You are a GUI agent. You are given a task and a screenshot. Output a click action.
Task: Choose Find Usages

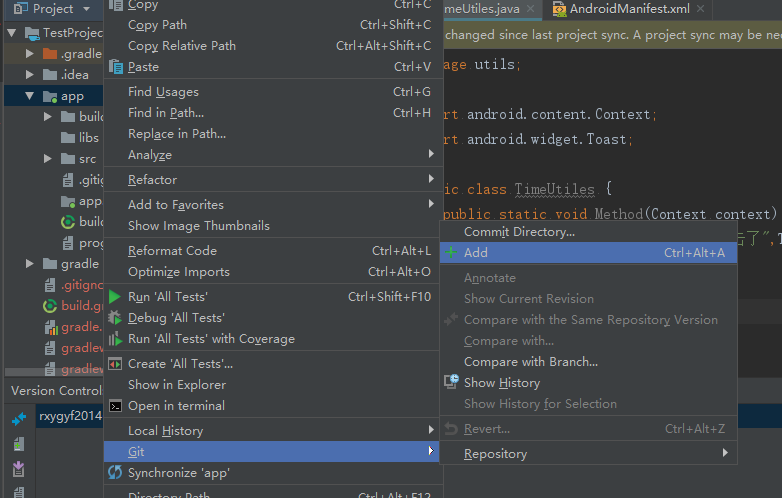(273, 92)
